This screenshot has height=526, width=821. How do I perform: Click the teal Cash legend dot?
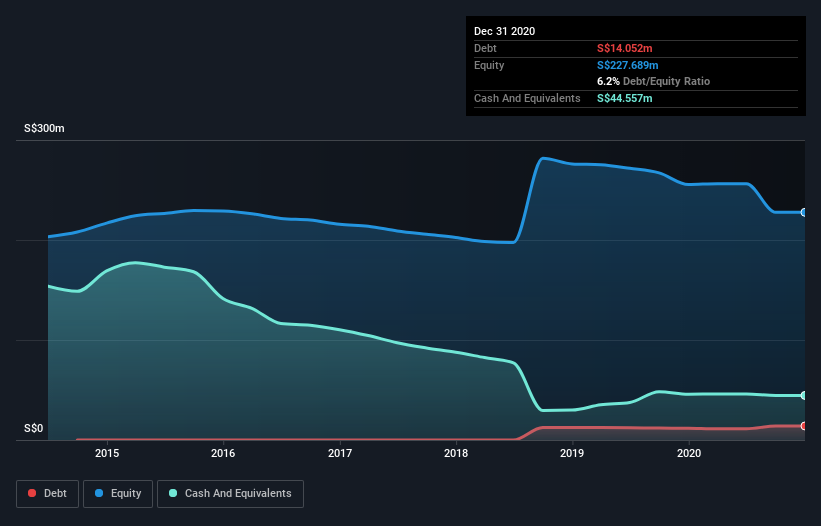tap(173, 493)
